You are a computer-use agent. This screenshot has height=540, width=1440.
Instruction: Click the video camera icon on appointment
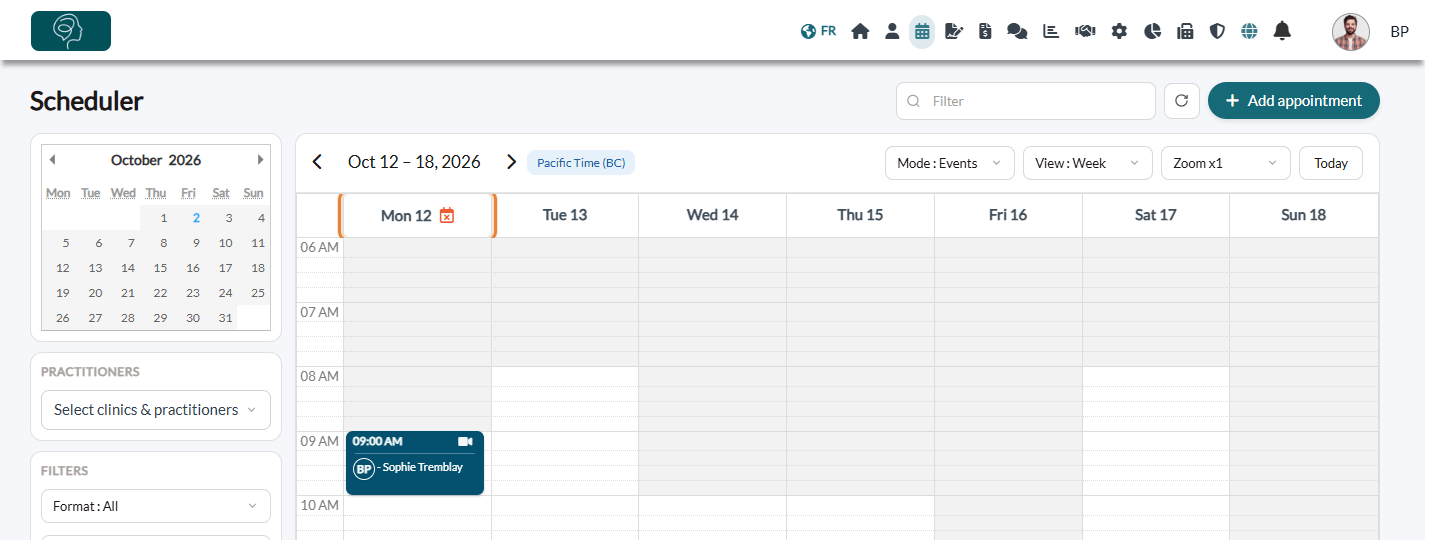tap(465, 441)
